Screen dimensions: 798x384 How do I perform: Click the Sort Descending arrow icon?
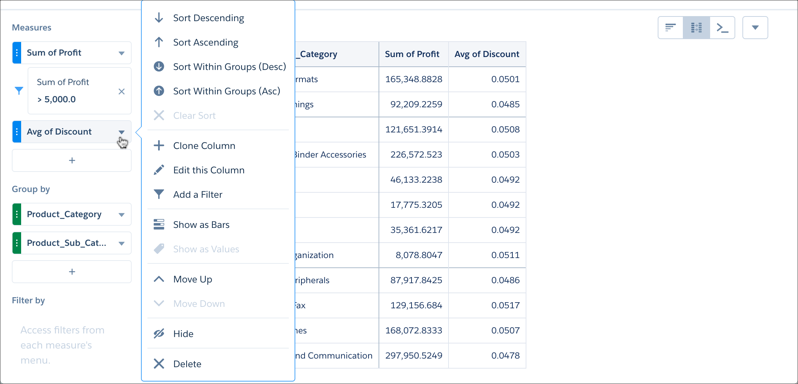[159, 18]
